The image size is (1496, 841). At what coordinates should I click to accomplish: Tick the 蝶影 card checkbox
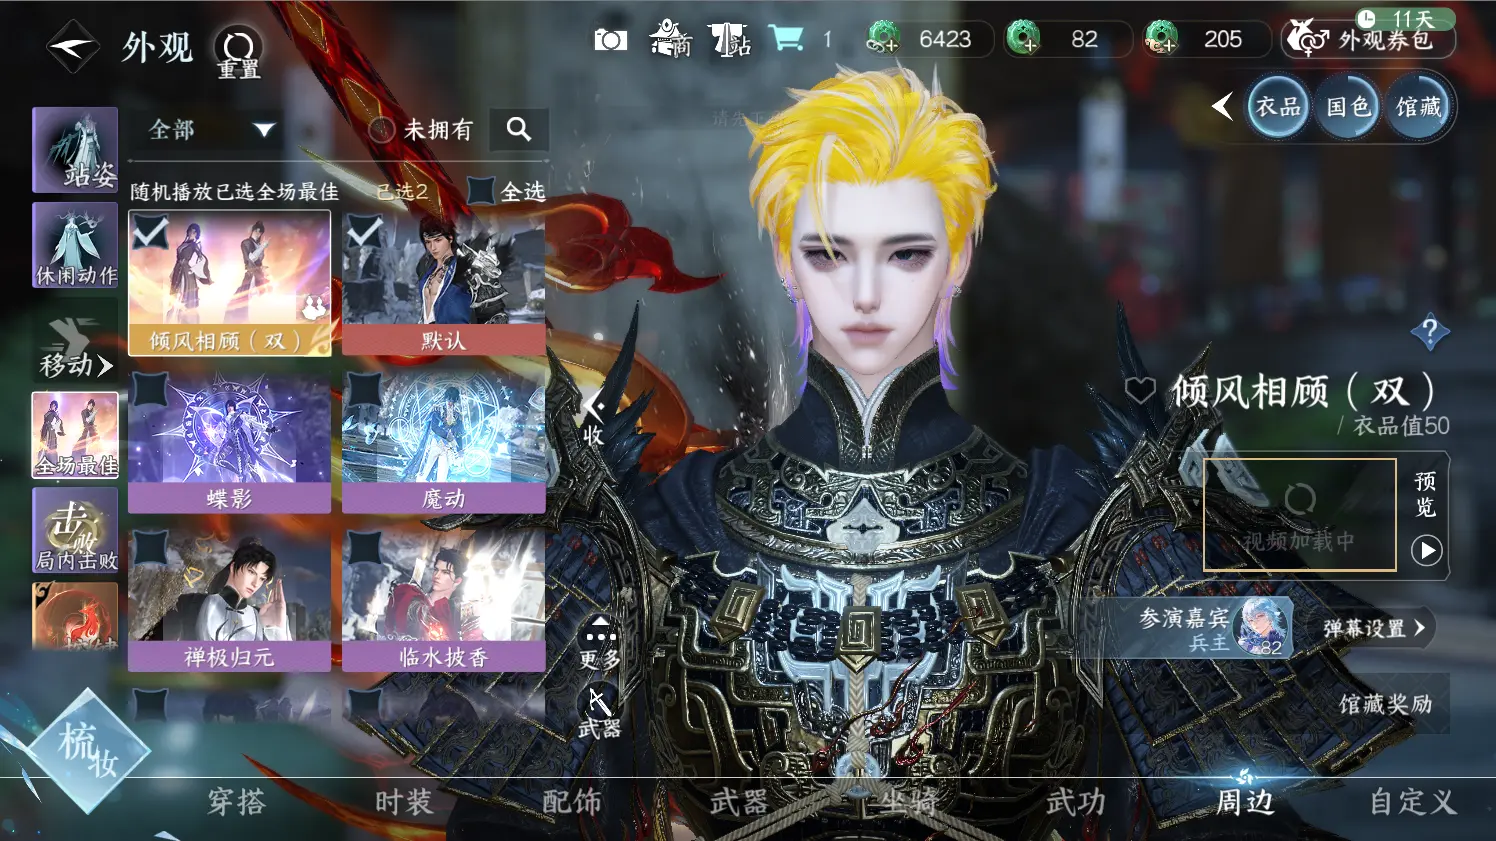[151, 389]
